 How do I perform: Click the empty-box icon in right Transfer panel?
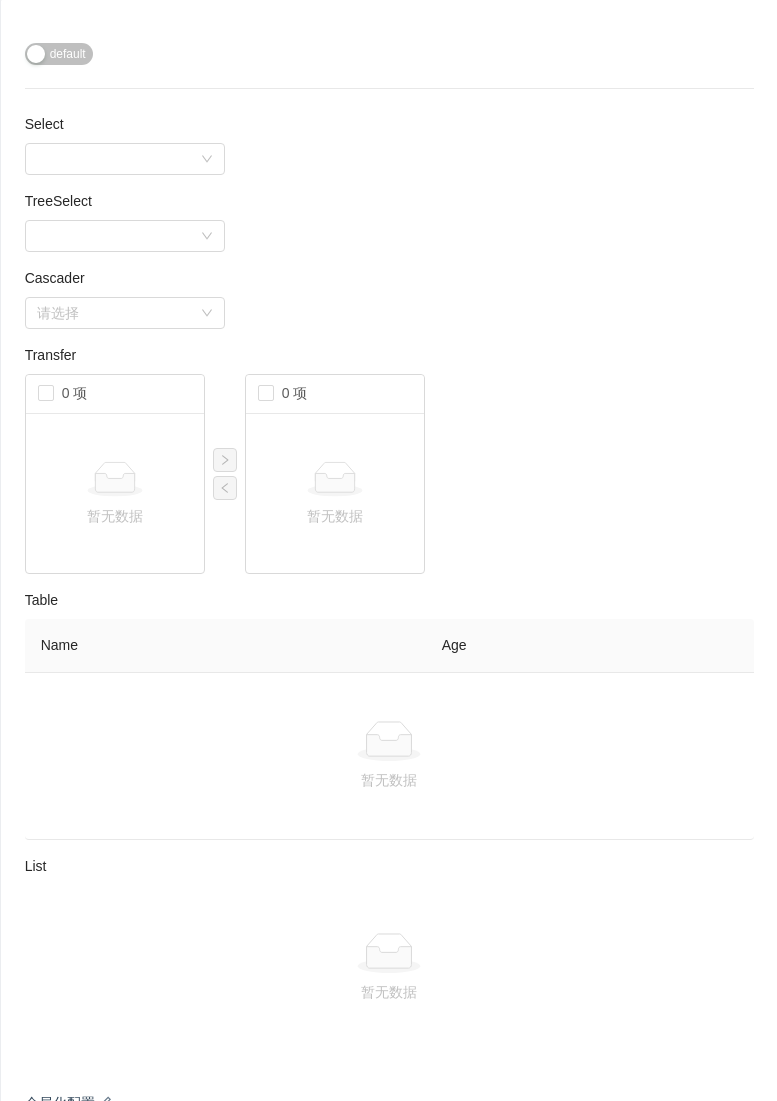pos(334,477)
